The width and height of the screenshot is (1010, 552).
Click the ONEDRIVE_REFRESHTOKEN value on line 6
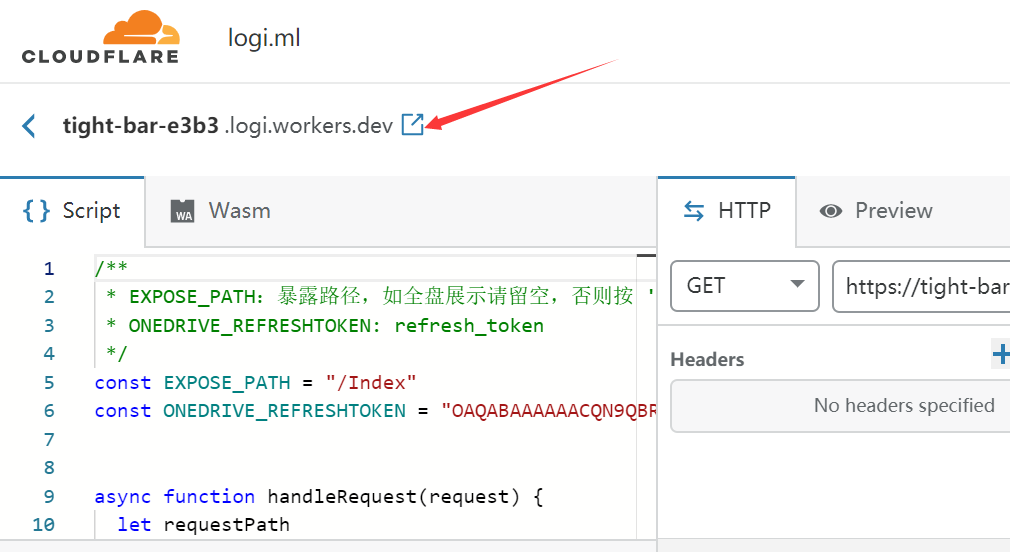point(548,410)
